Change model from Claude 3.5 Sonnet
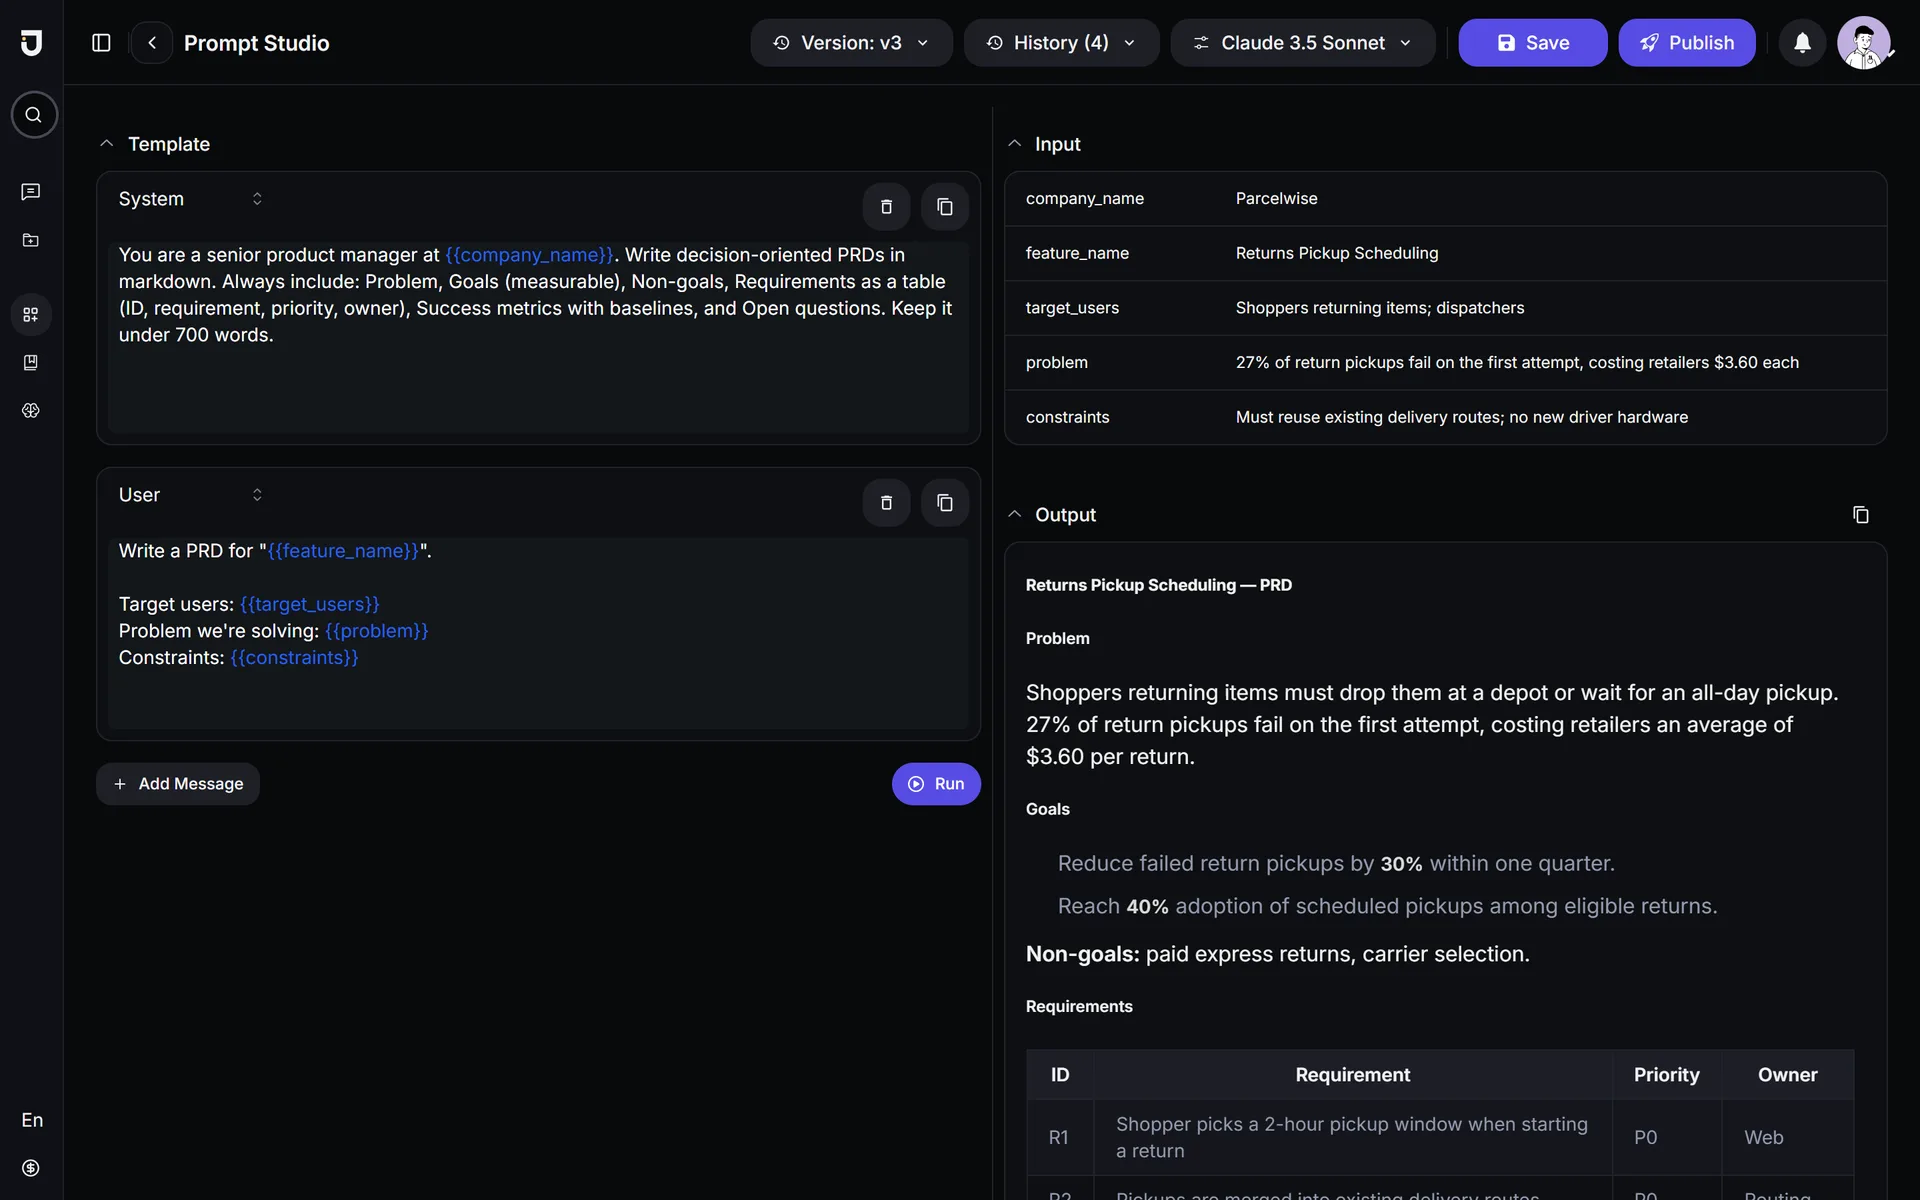Image resolution: width=1920 pixels, height=1200 pixels. 1303,43
